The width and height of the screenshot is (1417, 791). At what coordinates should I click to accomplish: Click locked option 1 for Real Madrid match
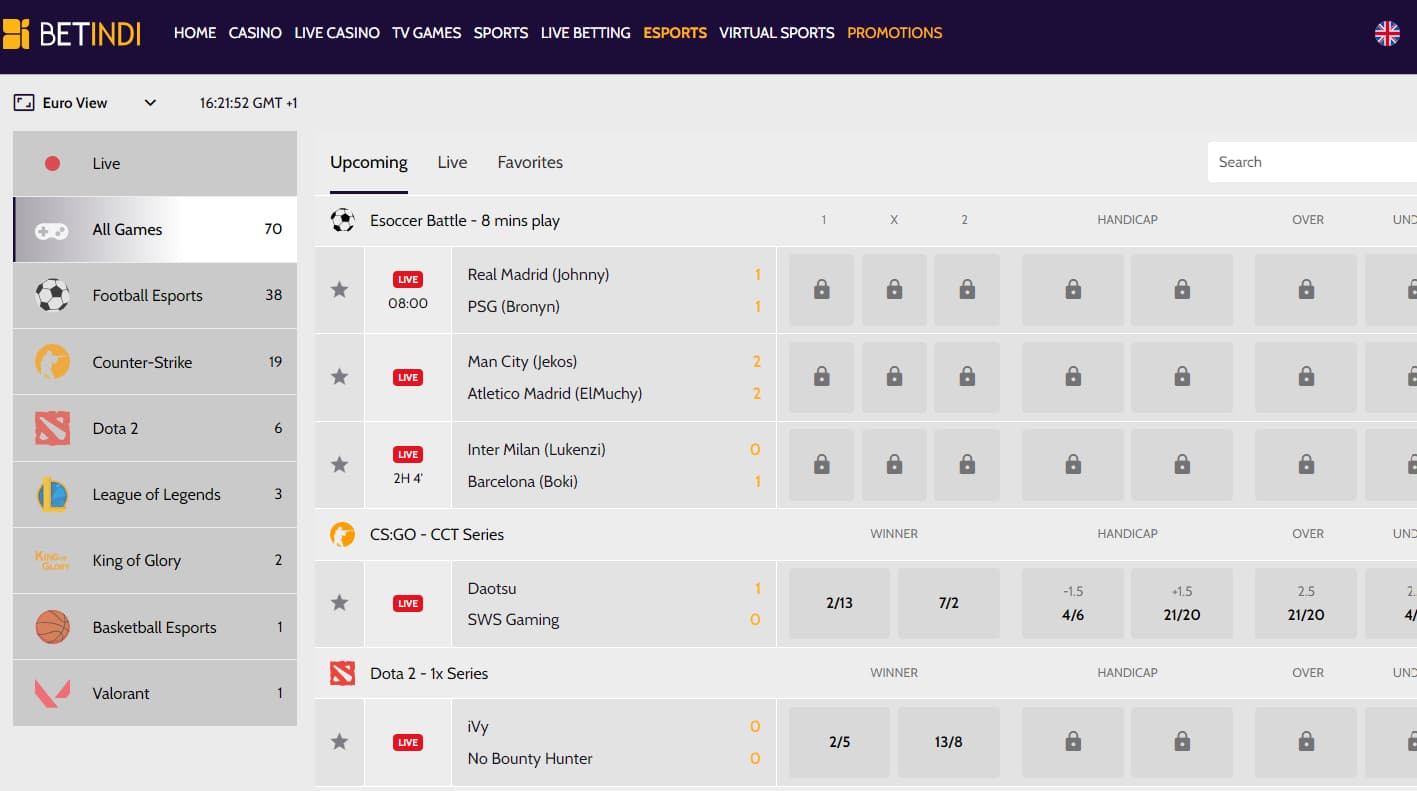(822, 290)
